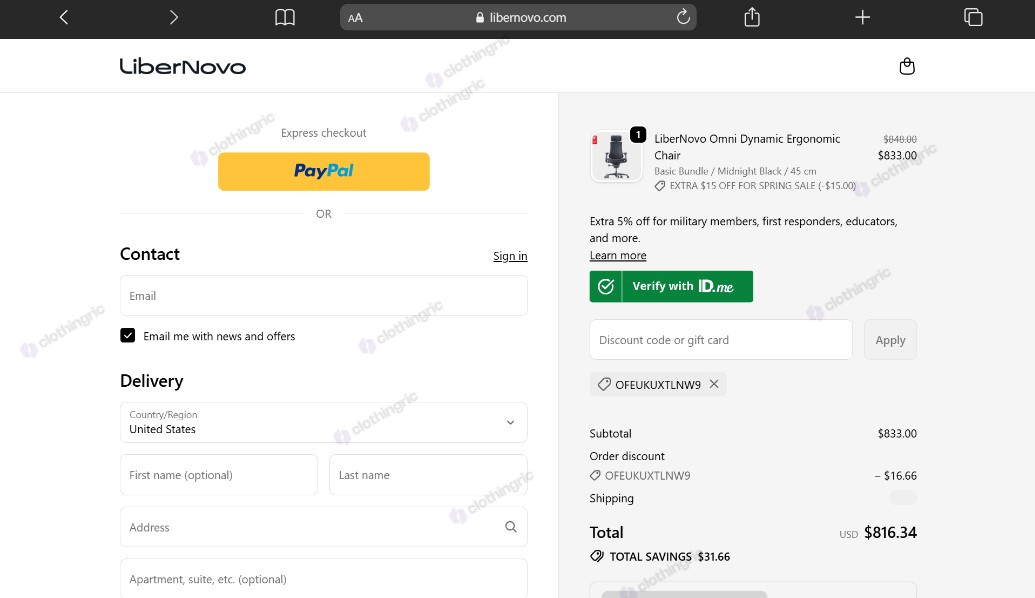Open the bookmarks book icon
Viewport: 1035px width, 598px height.
click(284, 18)
